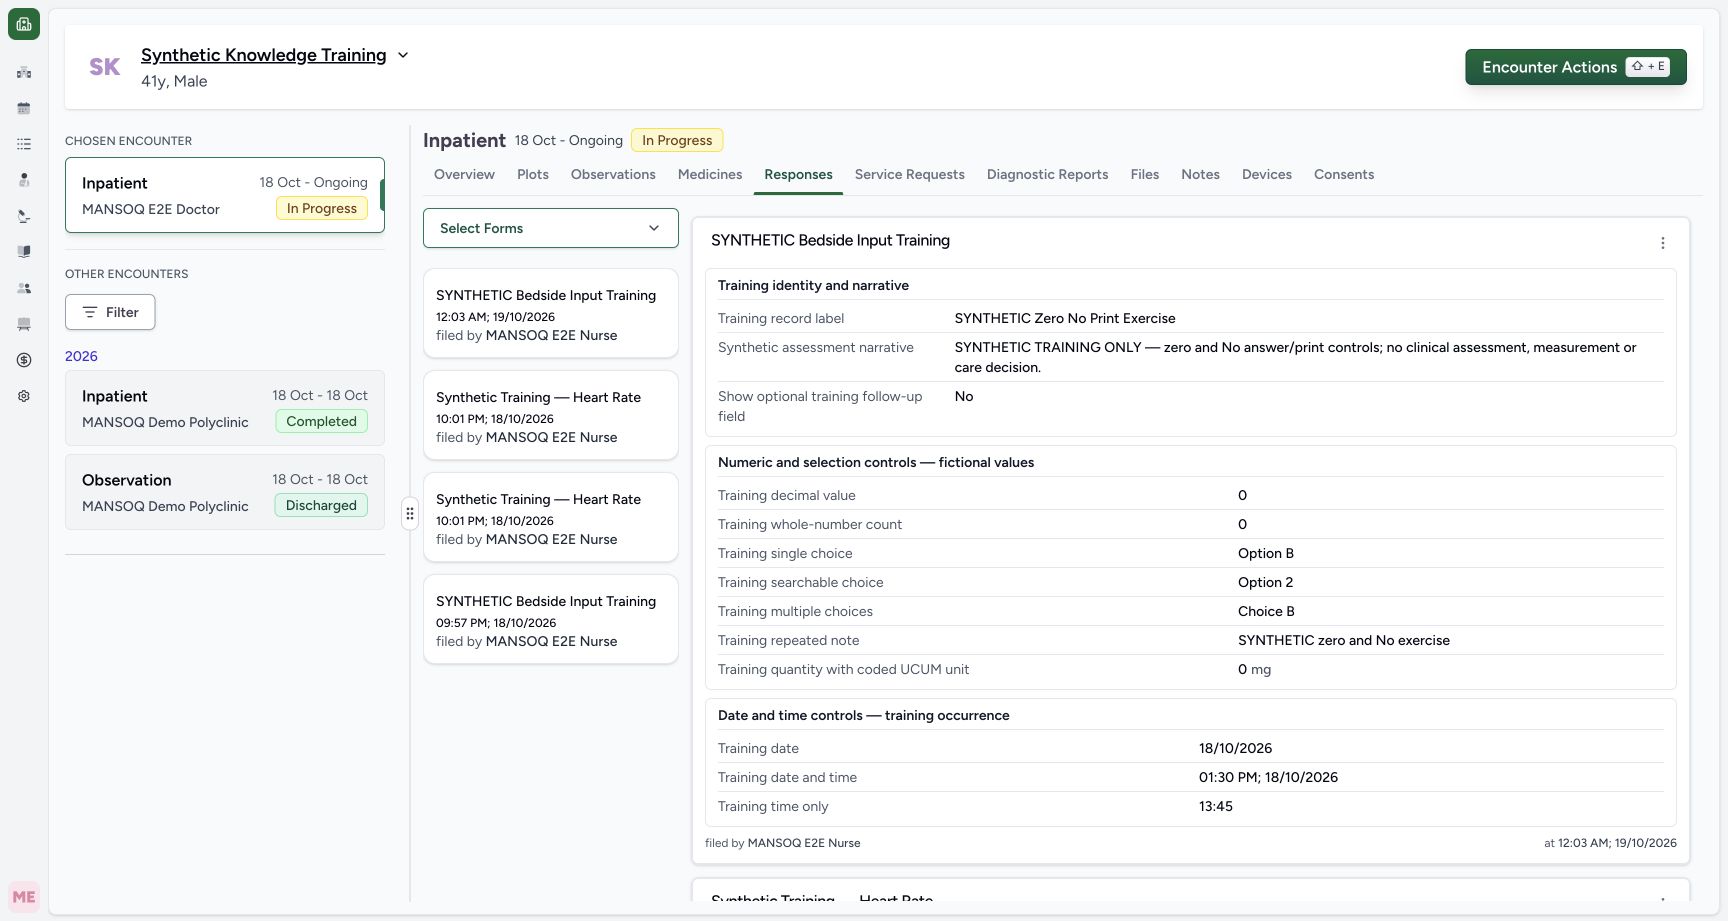Switch to the Plots tab
Screen dimensions: 1728x921
click(533, 174)
